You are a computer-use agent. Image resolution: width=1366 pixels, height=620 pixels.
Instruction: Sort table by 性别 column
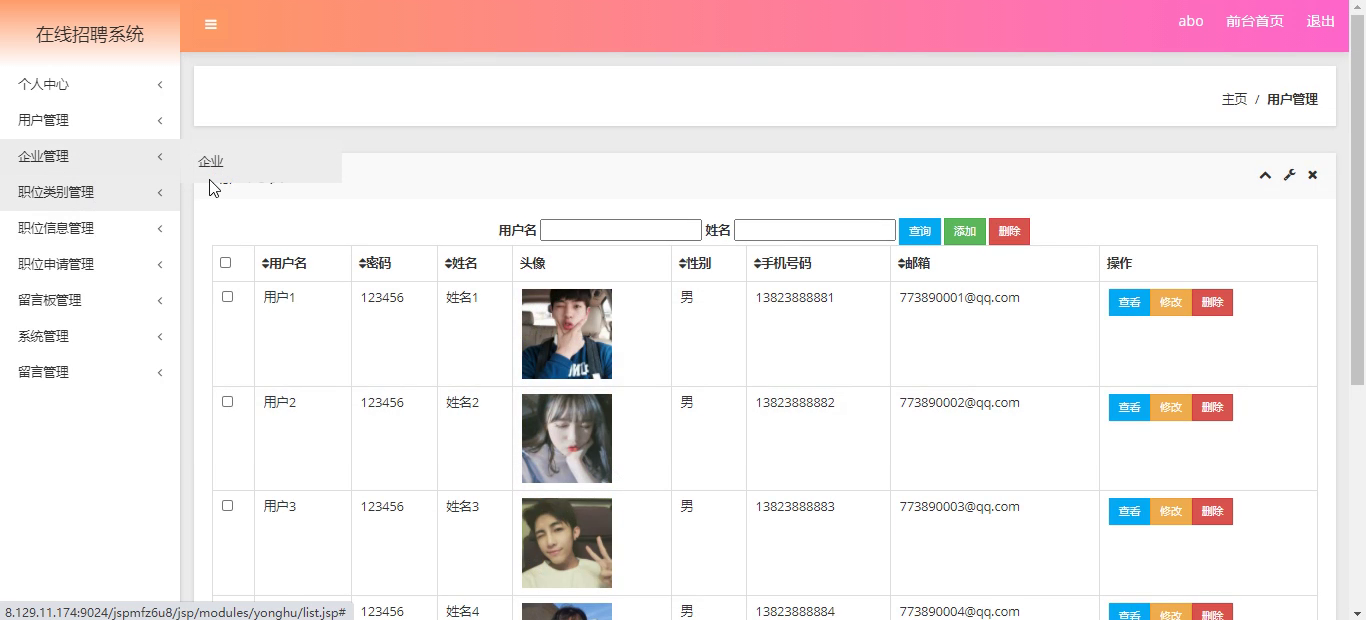[x=695, y=264]
